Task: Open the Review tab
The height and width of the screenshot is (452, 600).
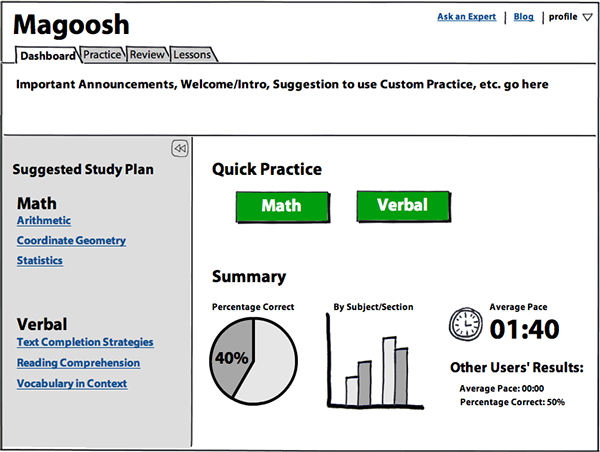Action: [x=147, y=55]
